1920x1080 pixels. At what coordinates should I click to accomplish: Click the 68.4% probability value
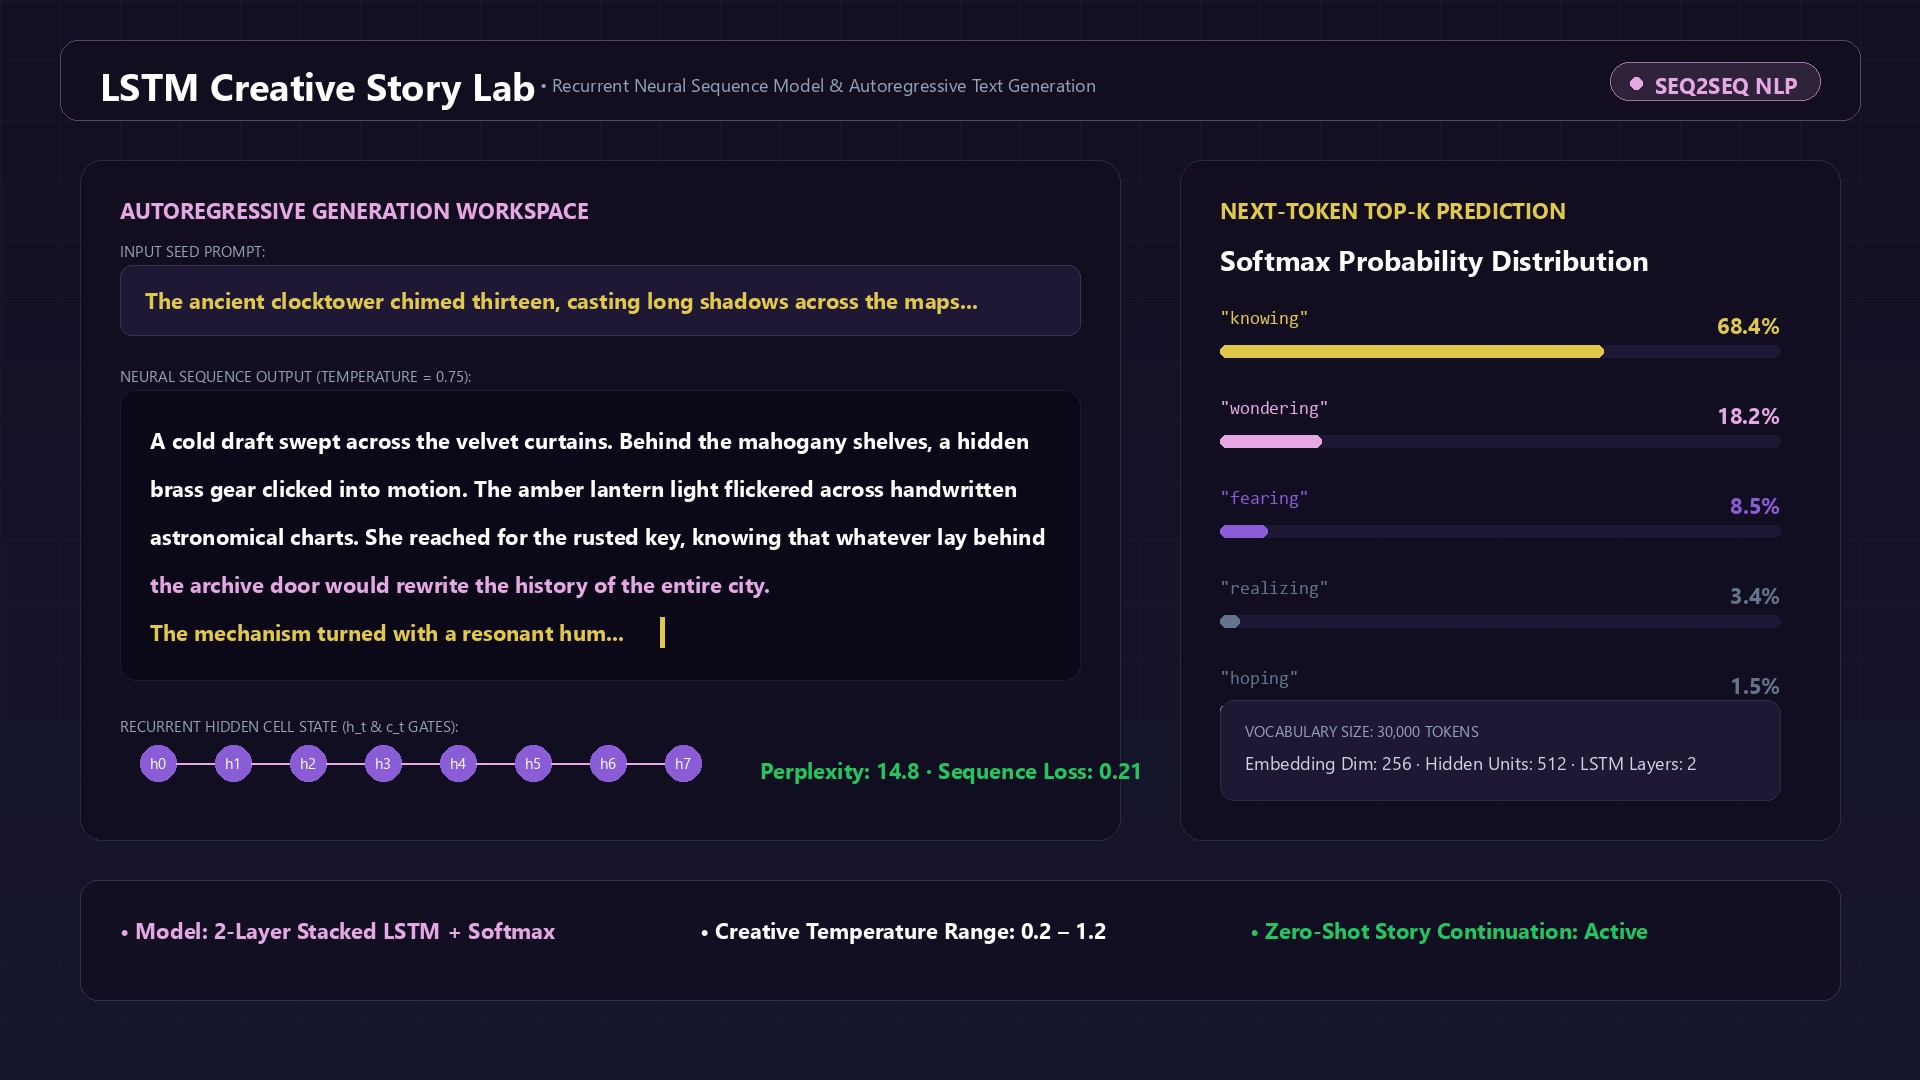1748,326
